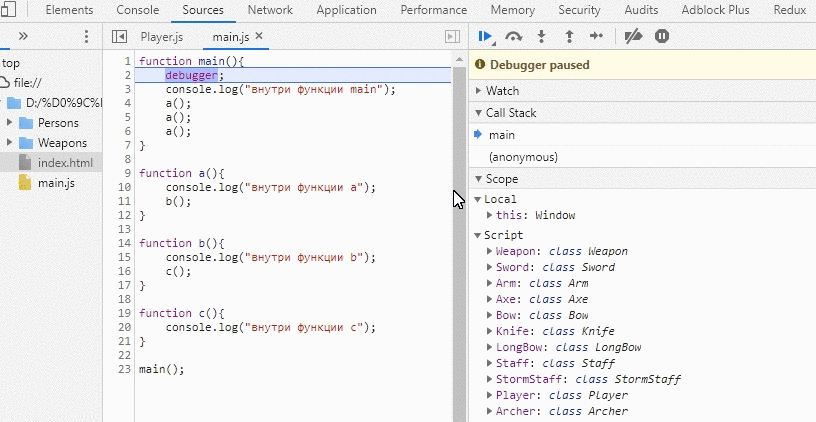Click line number 10 to set a breakpoint
Viewport: 816px width, 422px height.
pos(125,187)
